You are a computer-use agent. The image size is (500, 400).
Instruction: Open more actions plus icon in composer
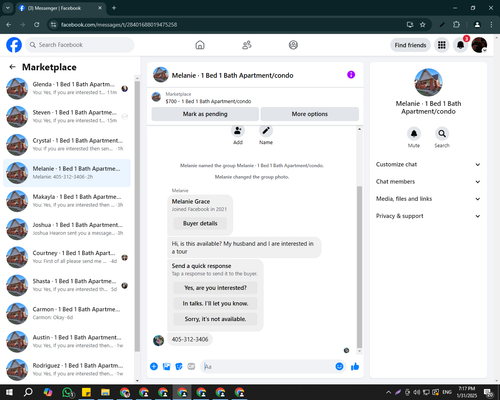(154, 367)
